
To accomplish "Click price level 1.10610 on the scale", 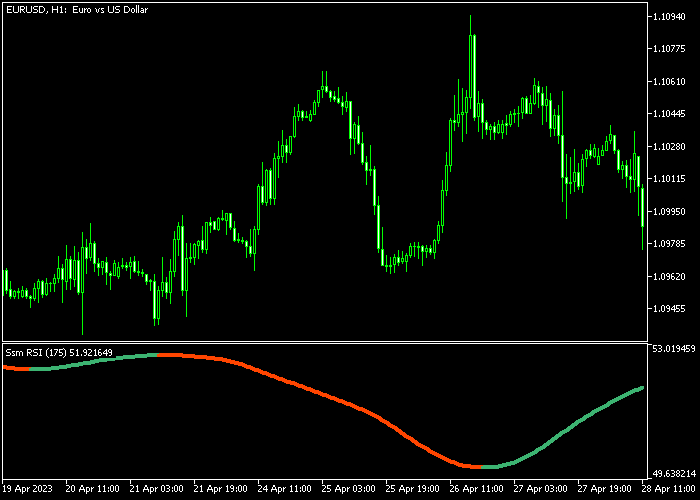I will (669, 82).
